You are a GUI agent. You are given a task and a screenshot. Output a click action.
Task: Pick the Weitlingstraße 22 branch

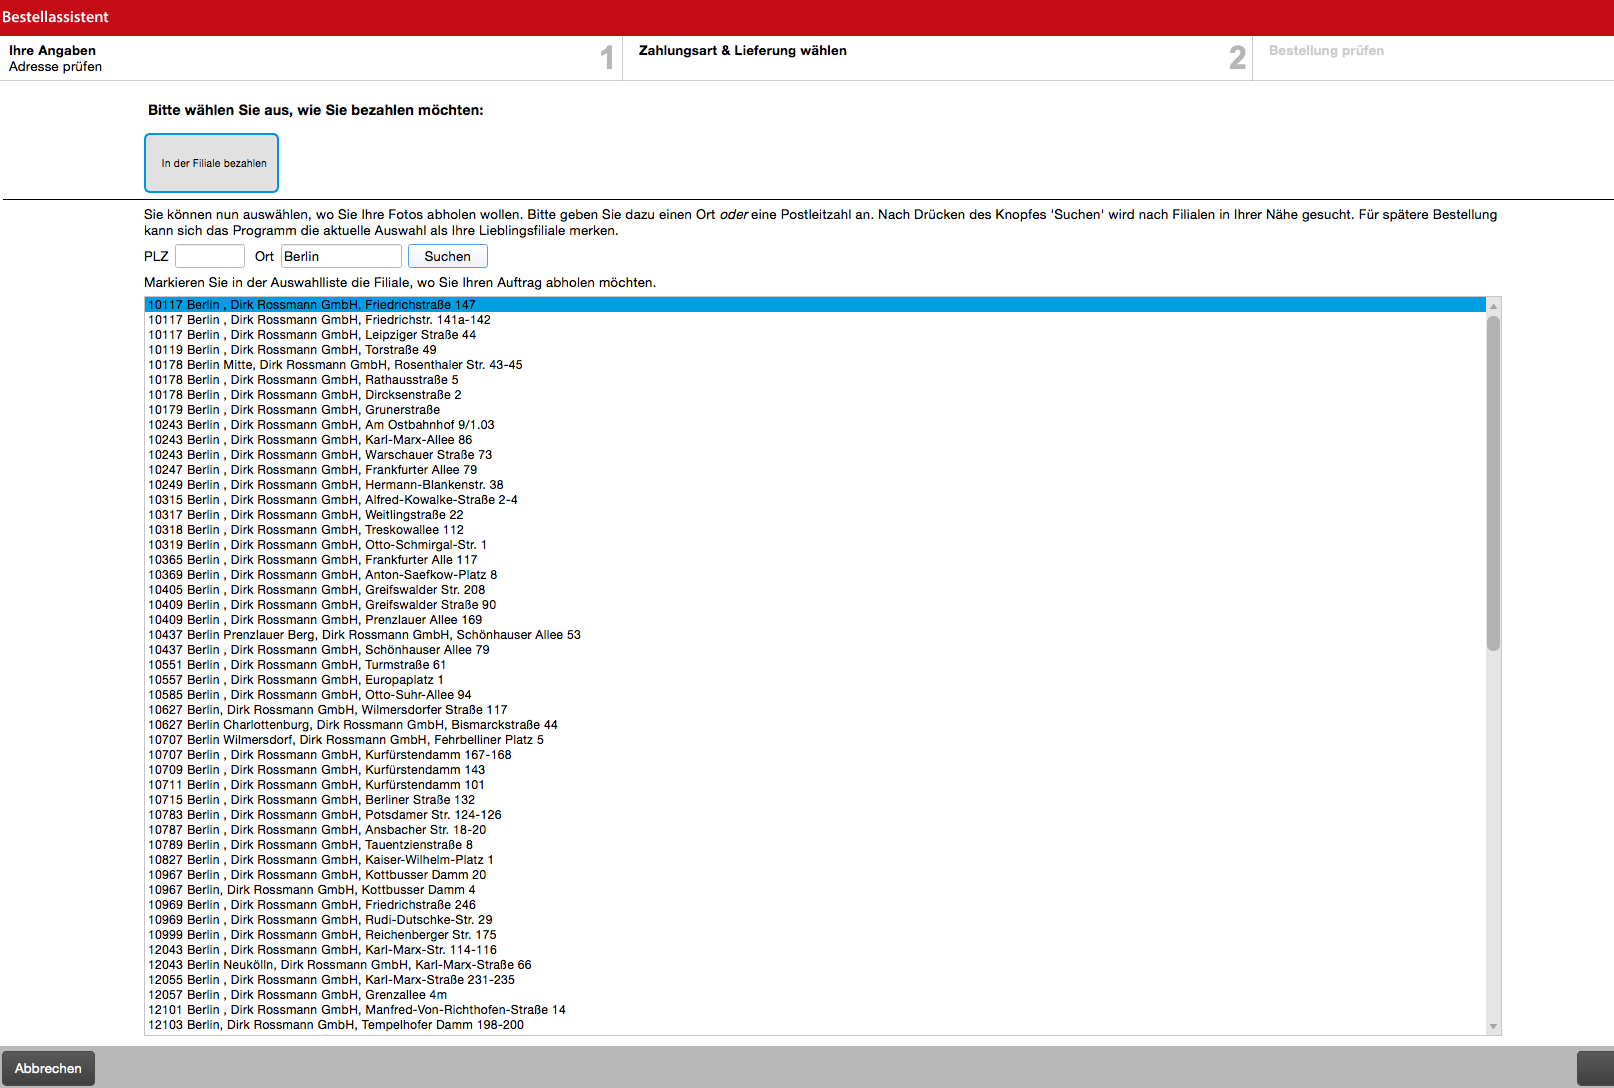pyautogui.click(x=815, y=515)
